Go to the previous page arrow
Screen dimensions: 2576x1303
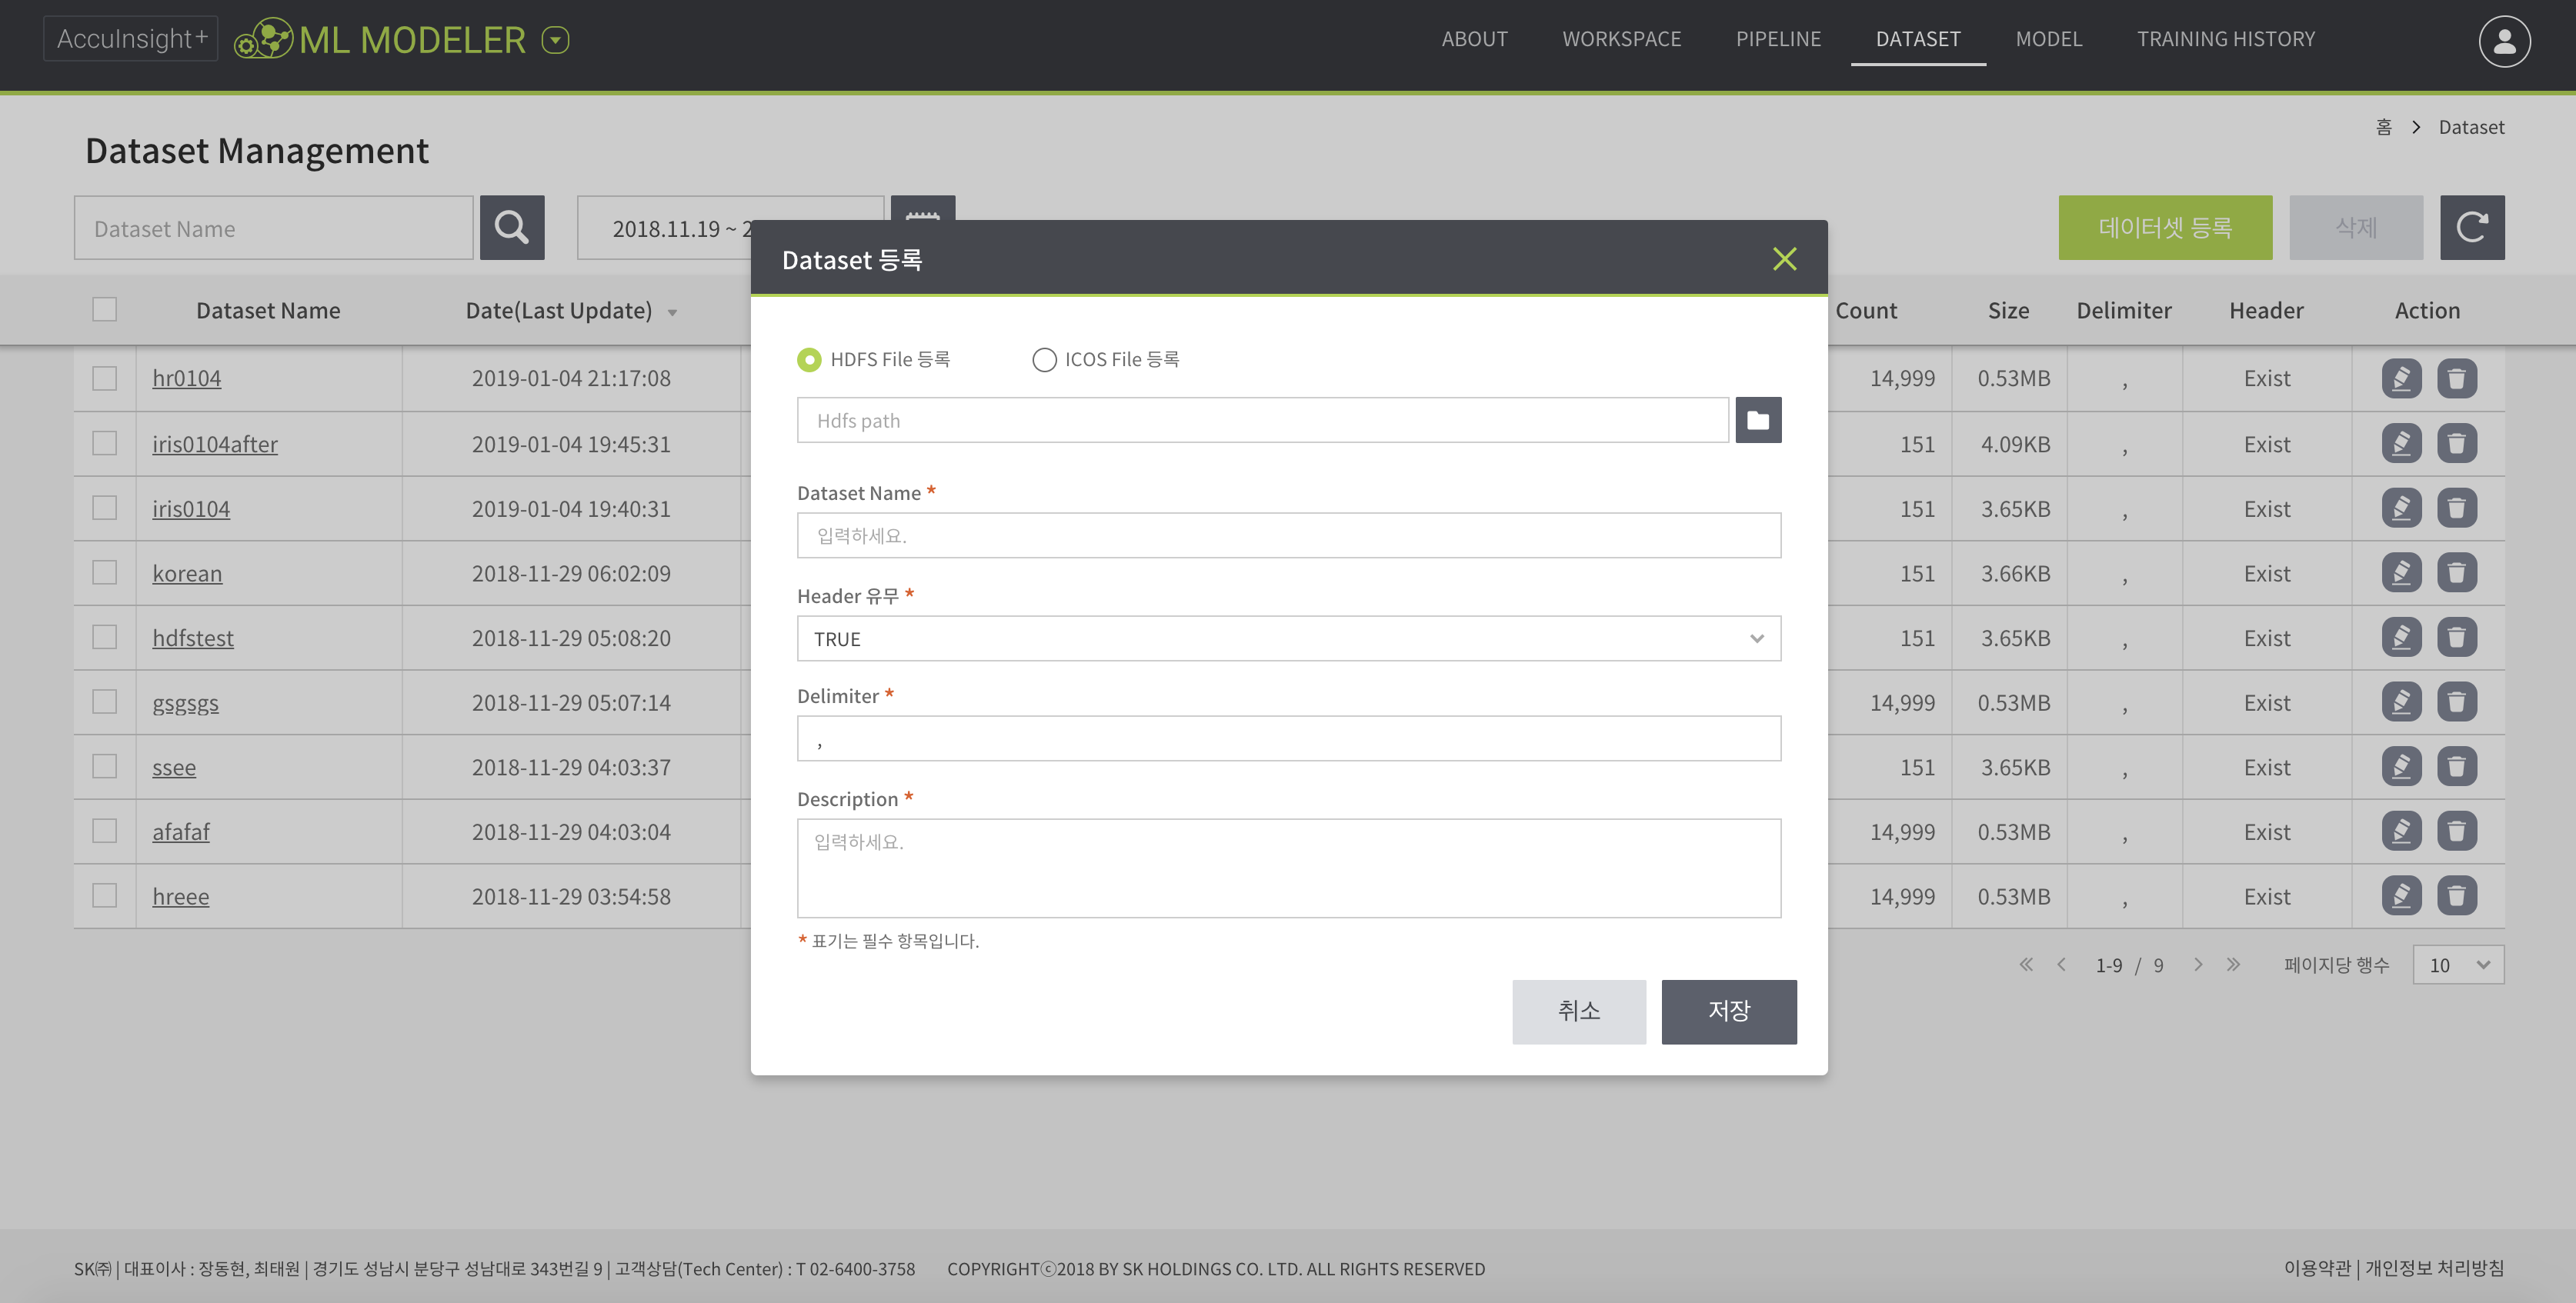(x=2061, y=964)
